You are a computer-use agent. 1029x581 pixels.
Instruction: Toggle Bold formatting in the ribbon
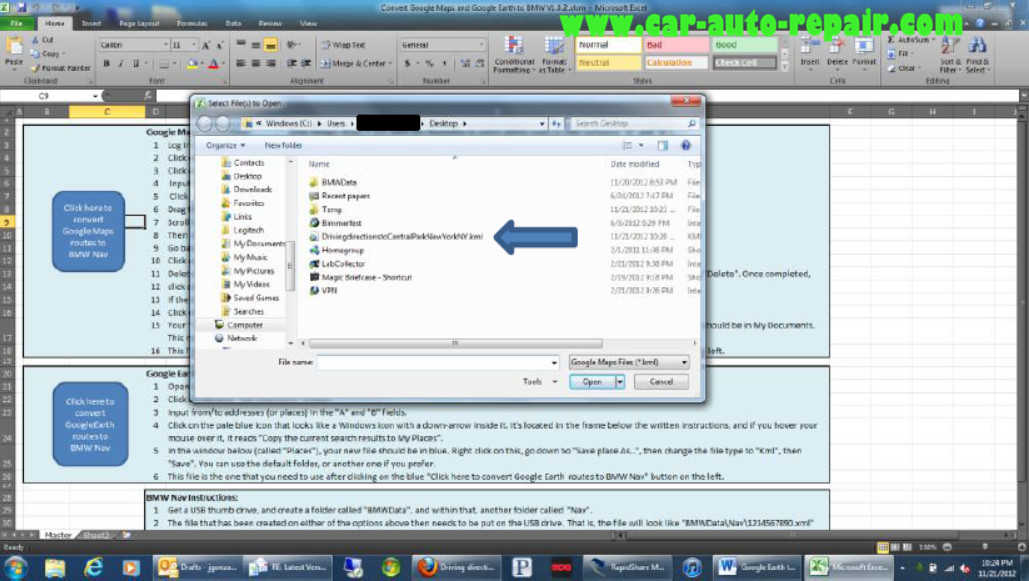point(106,64)
